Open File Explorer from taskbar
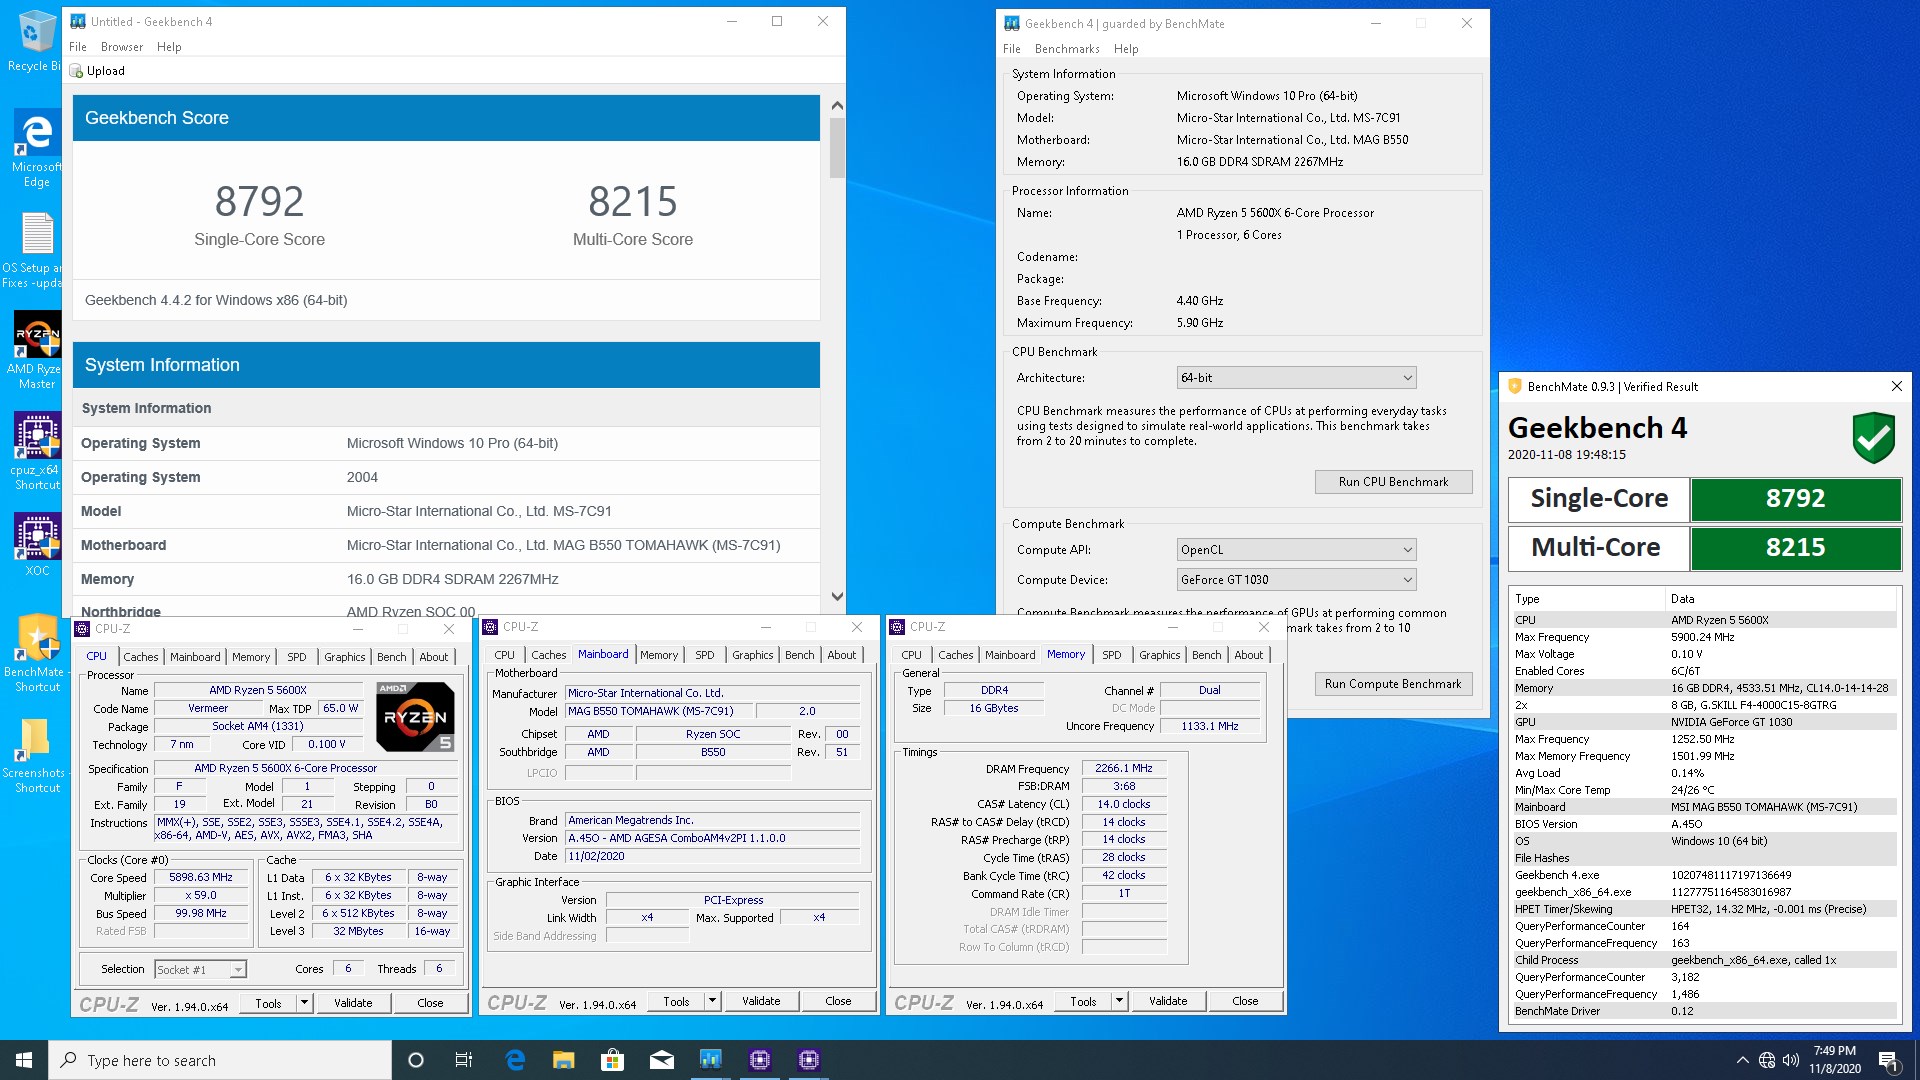Screen dimensions: 1920x1080 564,1060
